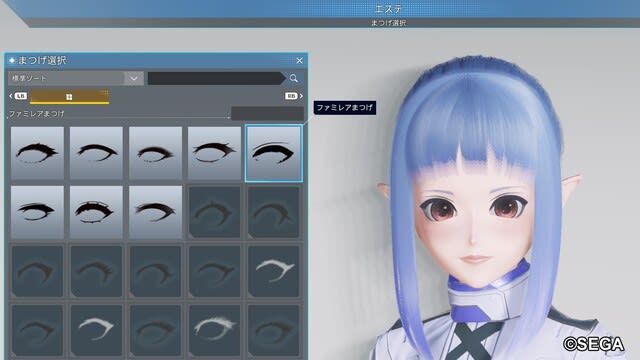
Task: Pick fourth dark eyelash tile in third row
Action: pyautogui.click(x=214, y=271)
